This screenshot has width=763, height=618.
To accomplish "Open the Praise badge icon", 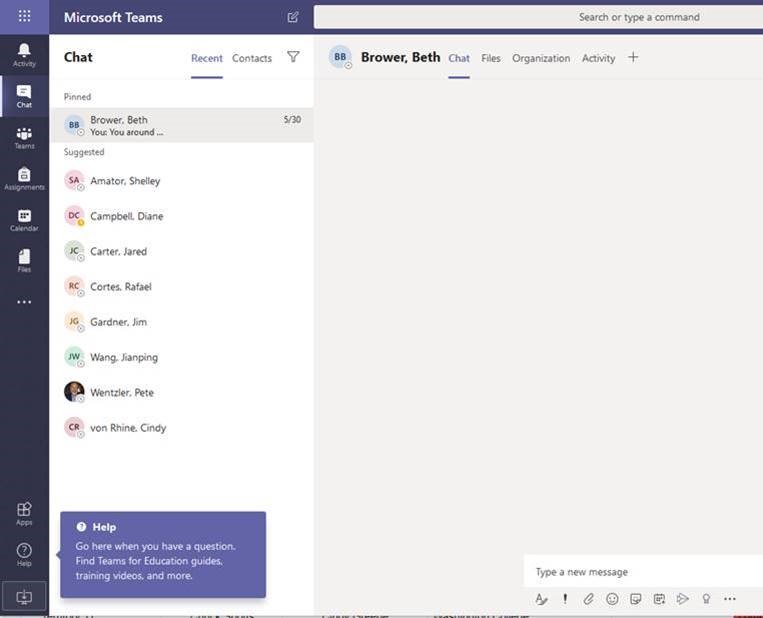I will point(706,599).
